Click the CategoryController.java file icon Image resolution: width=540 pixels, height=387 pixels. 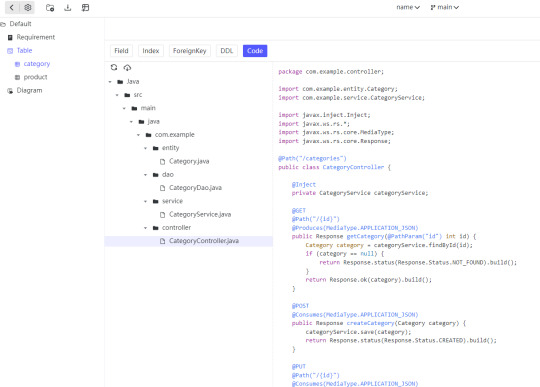(x=163, y=241)
